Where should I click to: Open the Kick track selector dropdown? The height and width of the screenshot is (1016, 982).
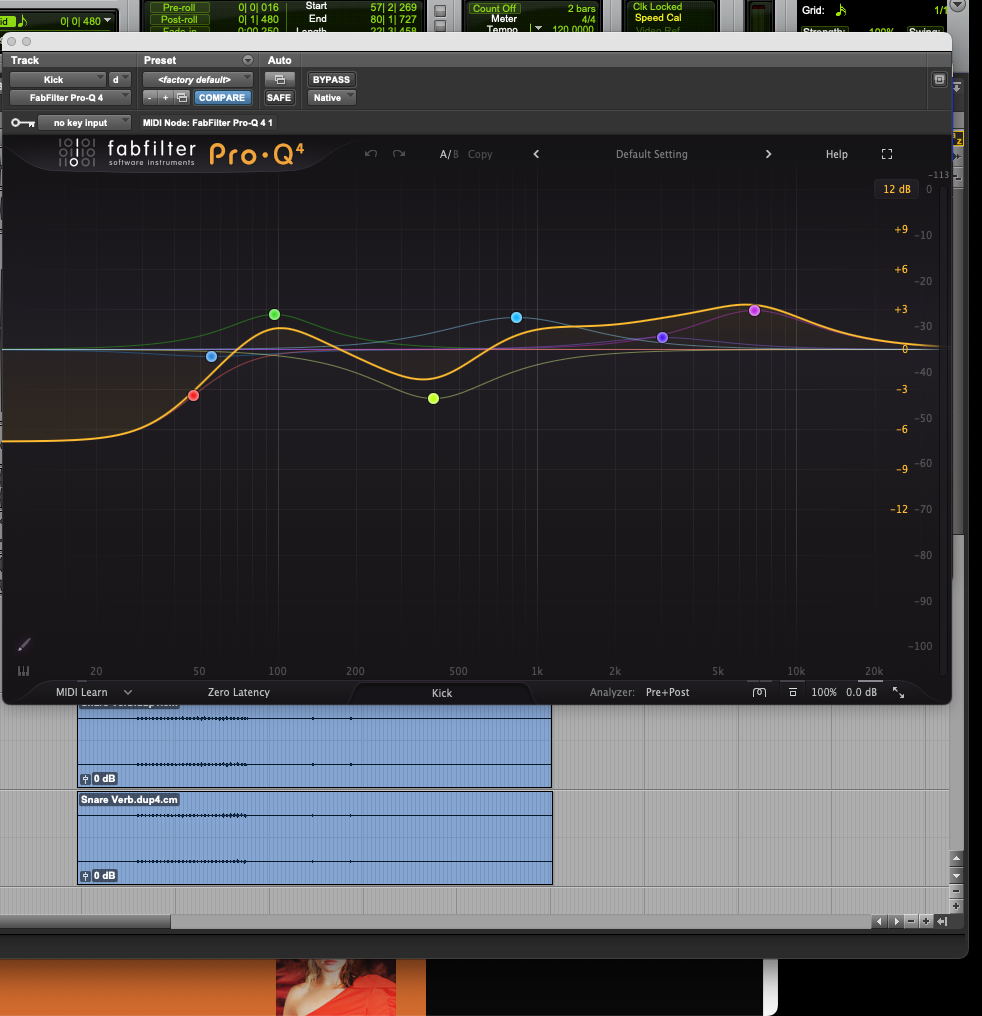[58, 80]
